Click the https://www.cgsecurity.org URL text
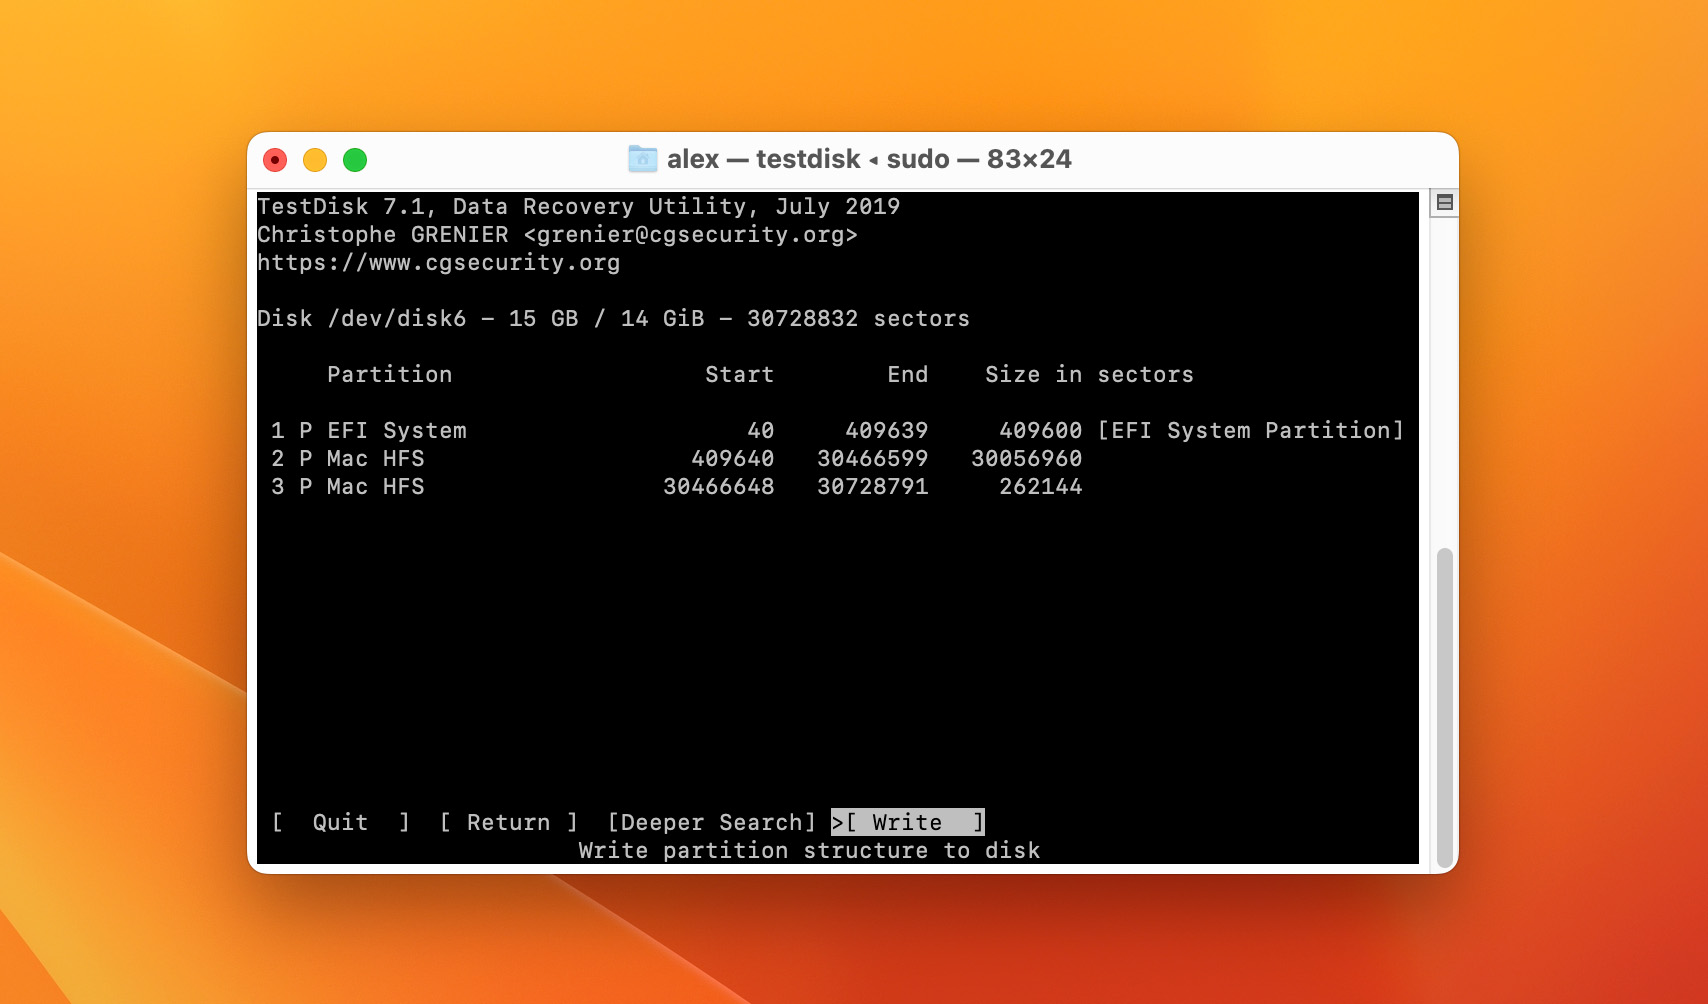 [438, 262]
